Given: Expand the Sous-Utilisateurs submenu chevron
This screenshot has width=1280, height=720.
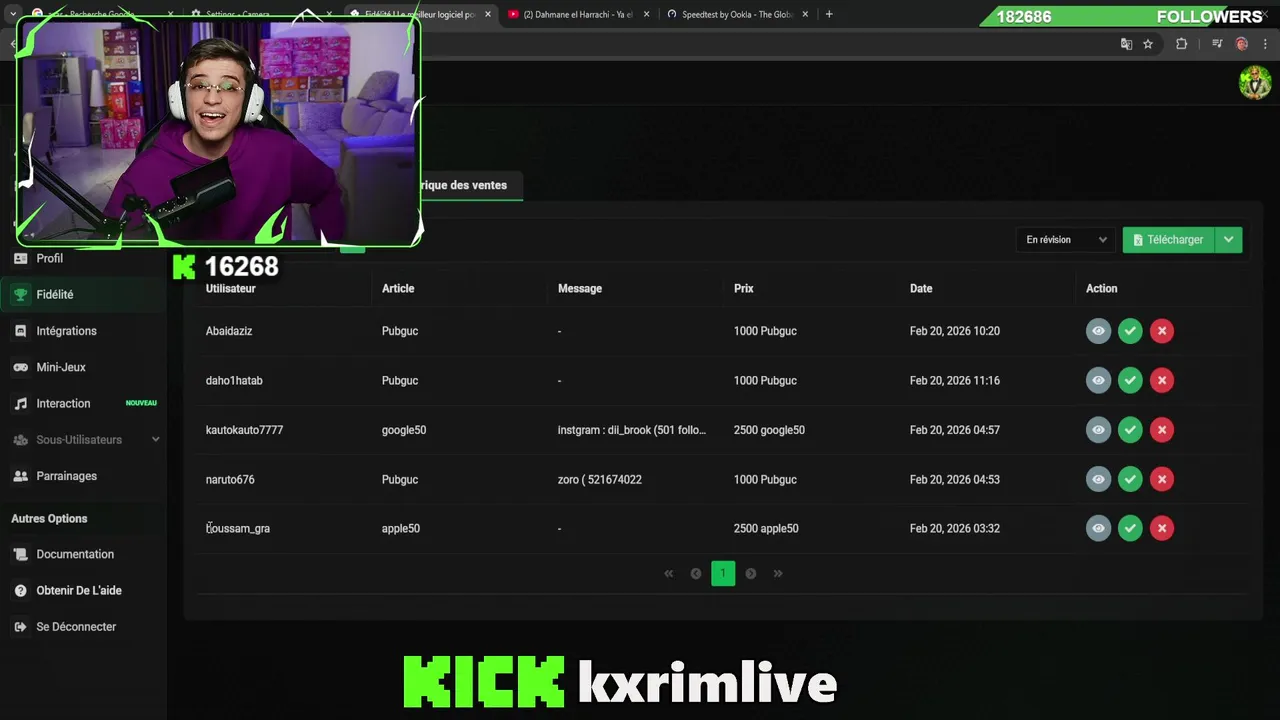Looking at the screenshot, I should 155,440.
